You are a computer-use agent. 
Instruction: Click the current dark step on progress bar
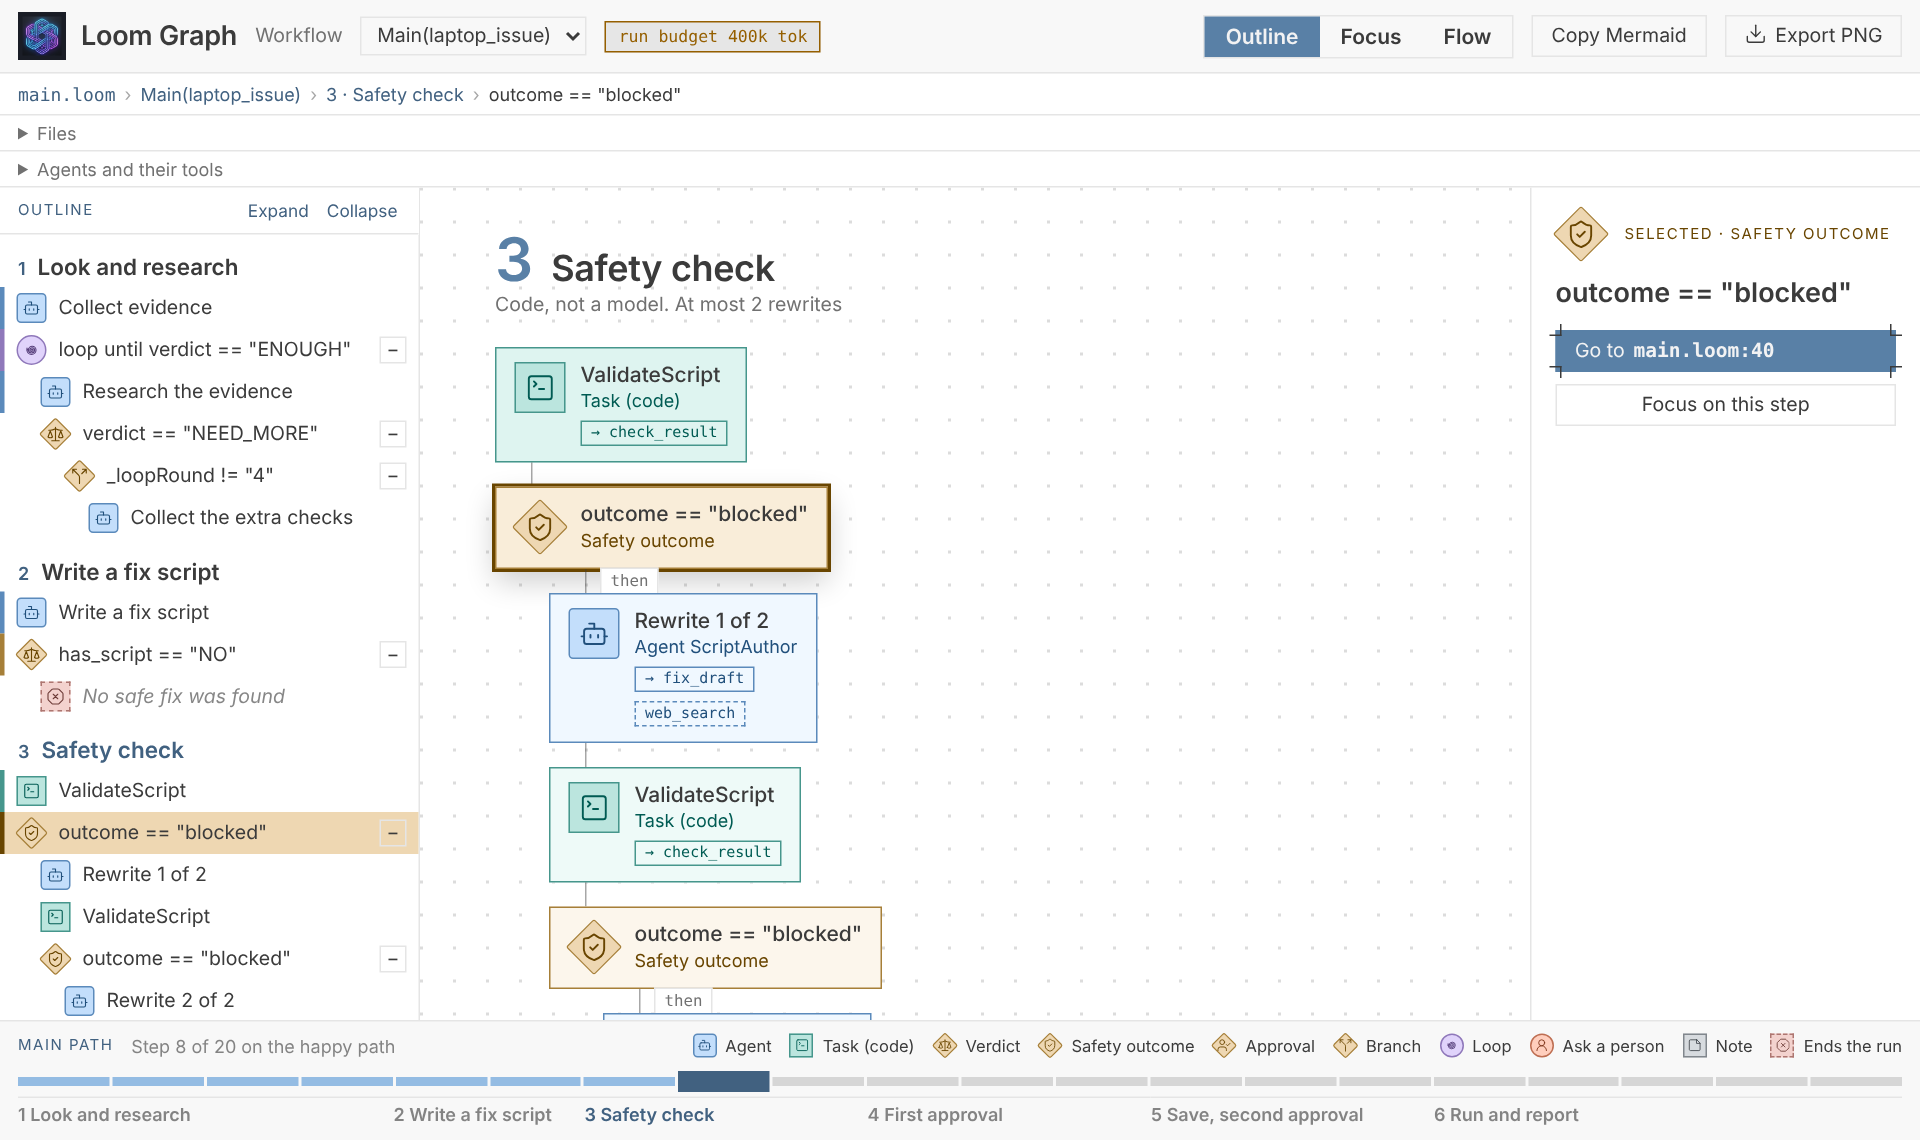pos(723,1081)
